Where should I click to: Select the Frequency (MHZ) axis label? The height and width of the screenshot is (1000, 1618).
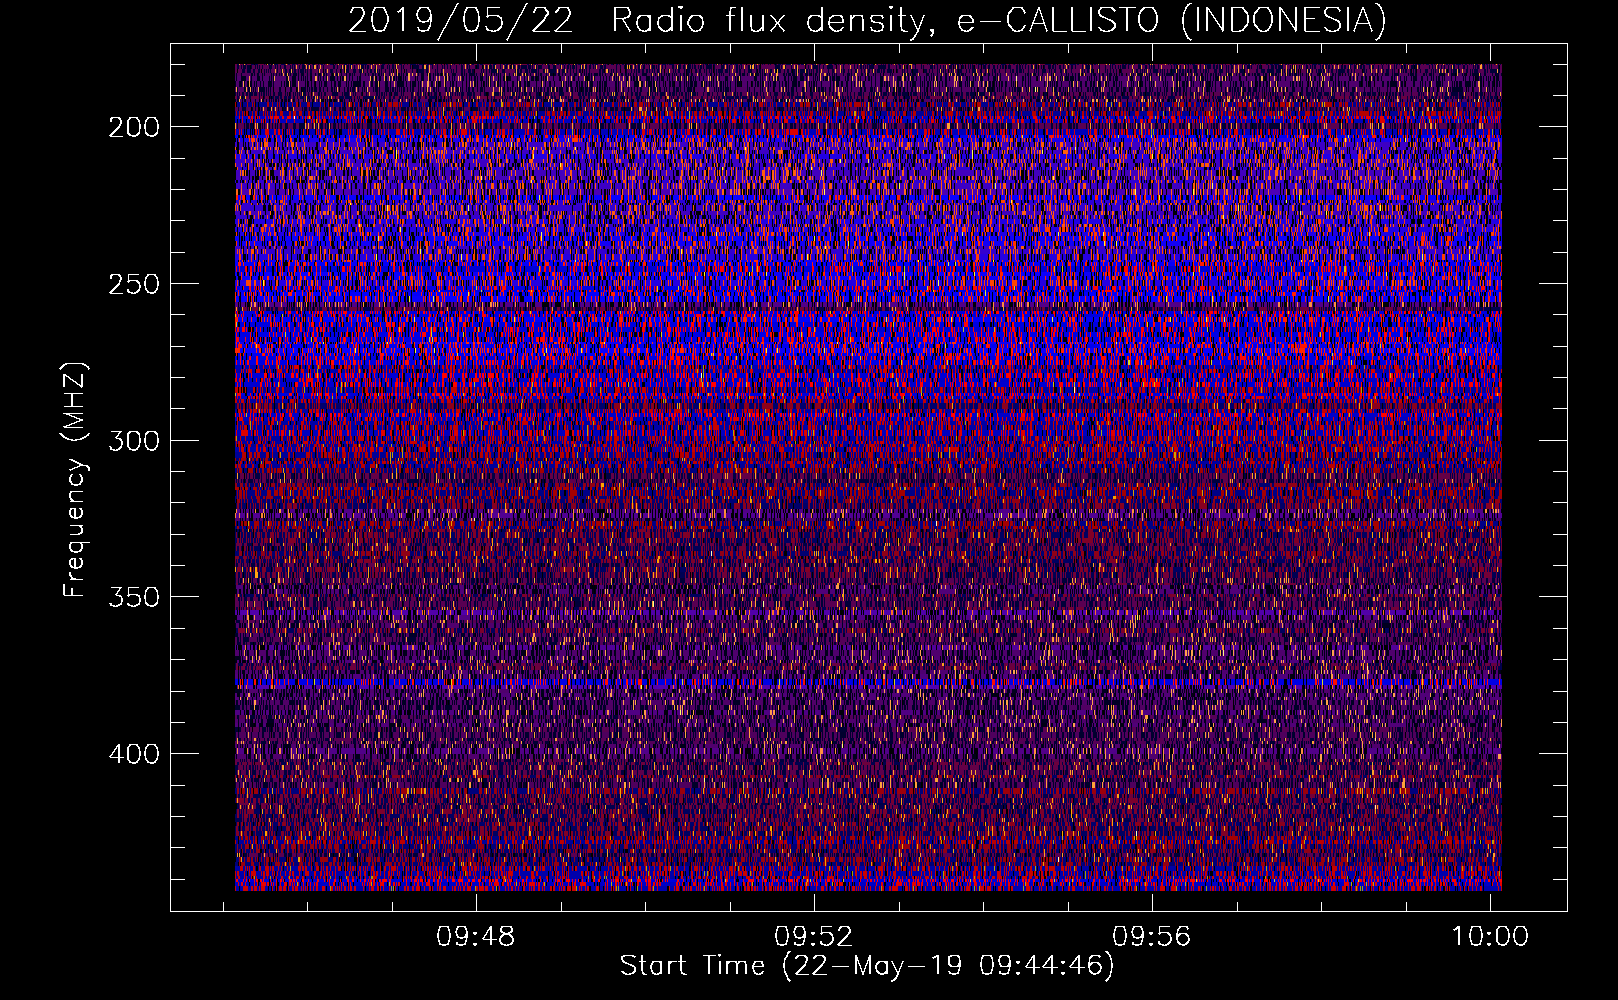[x=74, y=479]
